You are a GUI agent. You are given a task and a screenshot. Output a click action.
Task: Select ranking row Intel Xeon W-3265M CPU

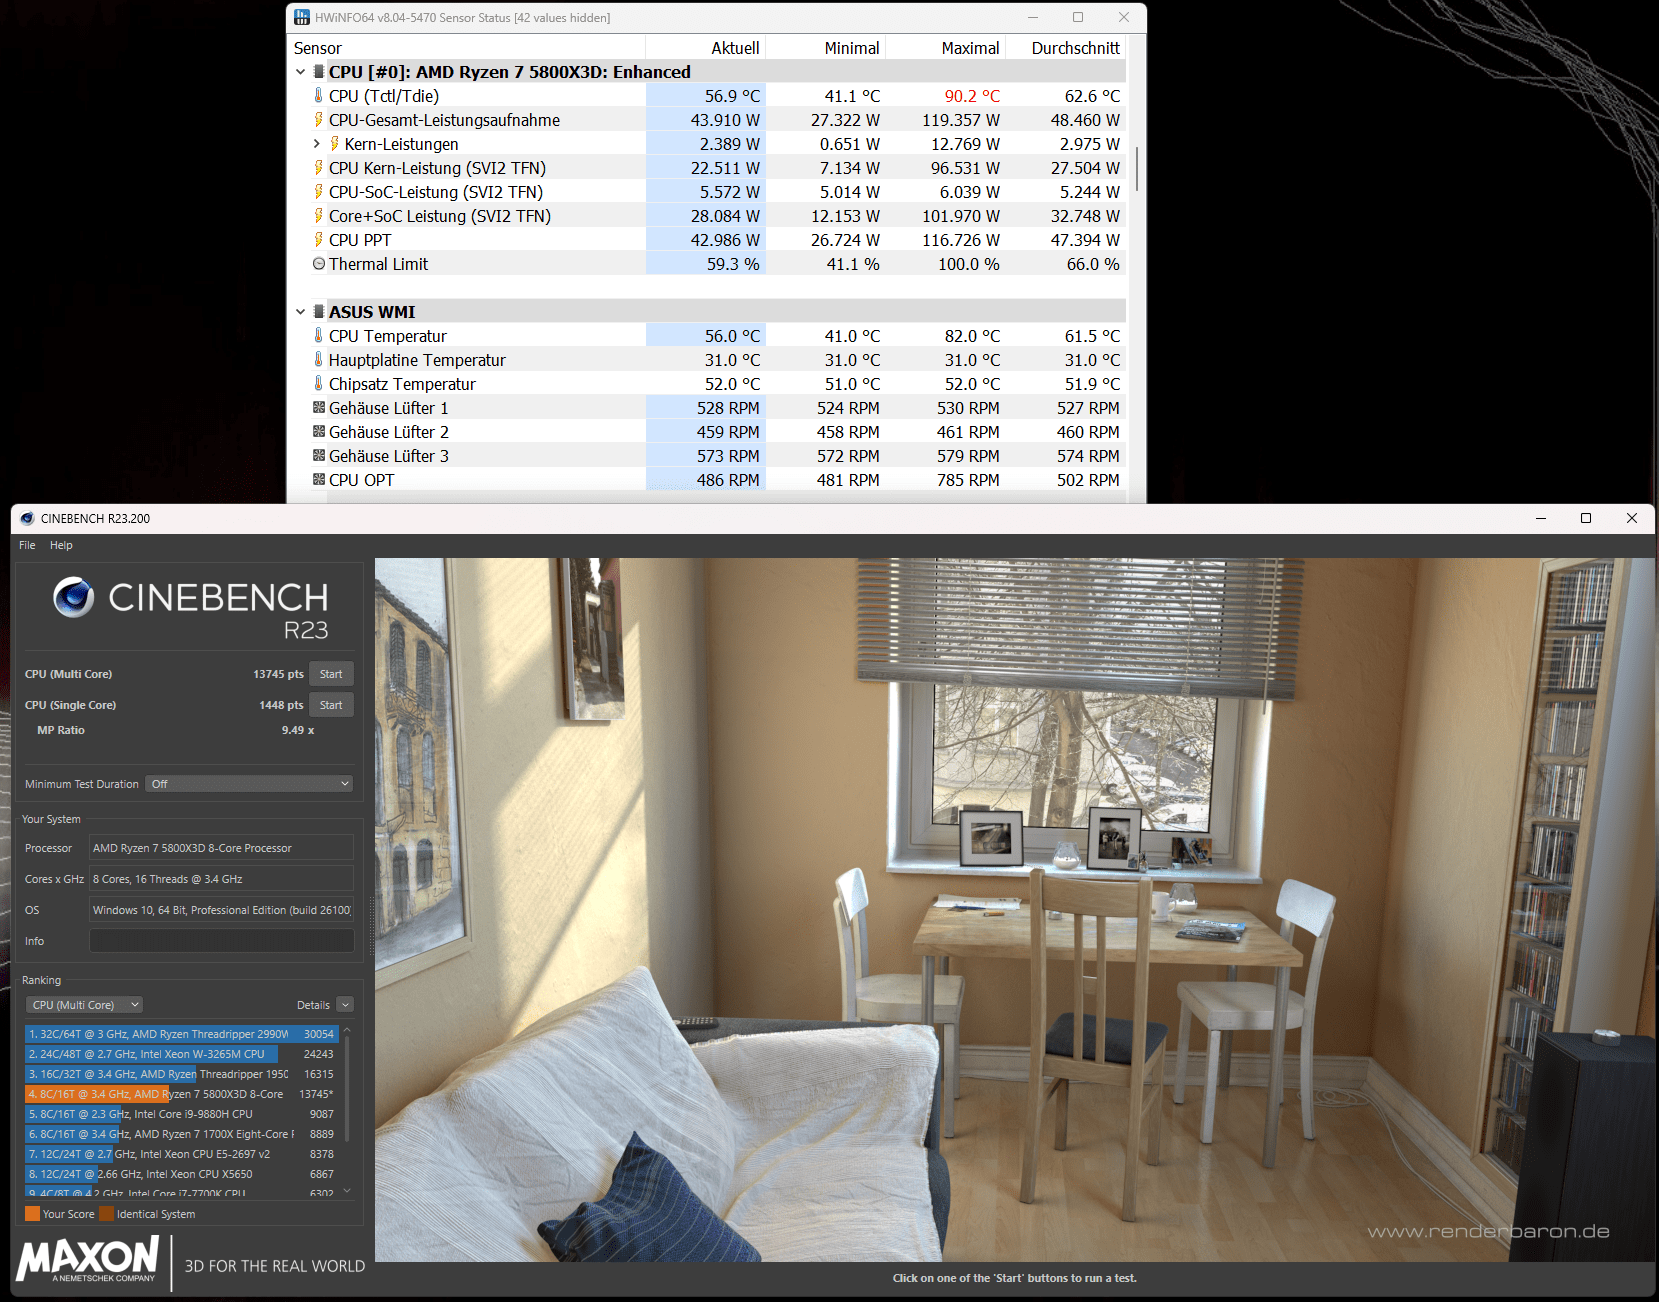(x=182, y=1054)
